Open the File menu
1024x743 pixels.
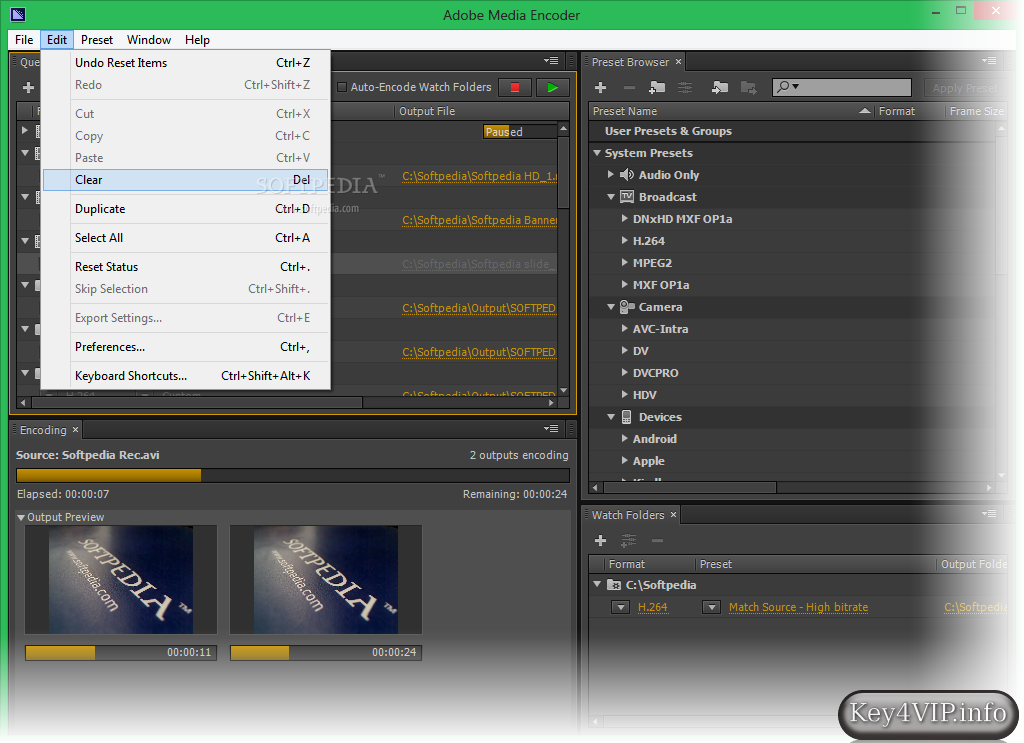(24, 40)
